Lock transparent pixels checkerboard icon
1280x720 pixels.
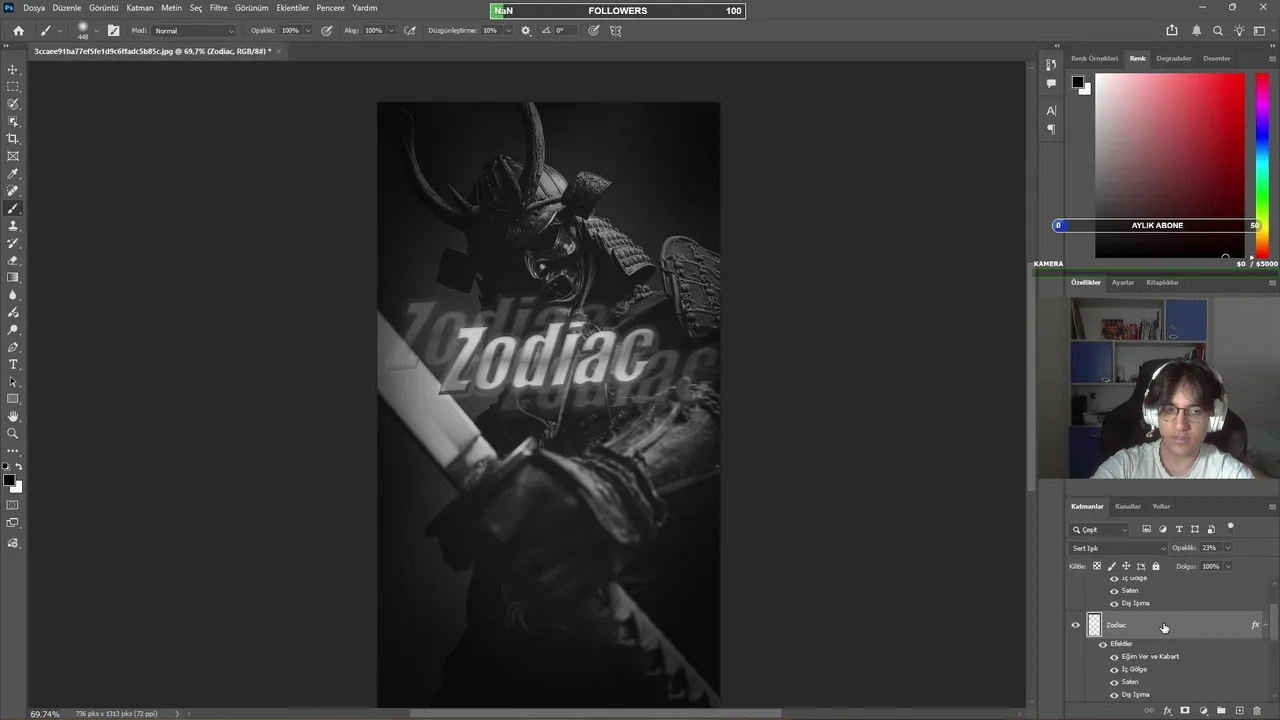click(x=1097, y=566)
